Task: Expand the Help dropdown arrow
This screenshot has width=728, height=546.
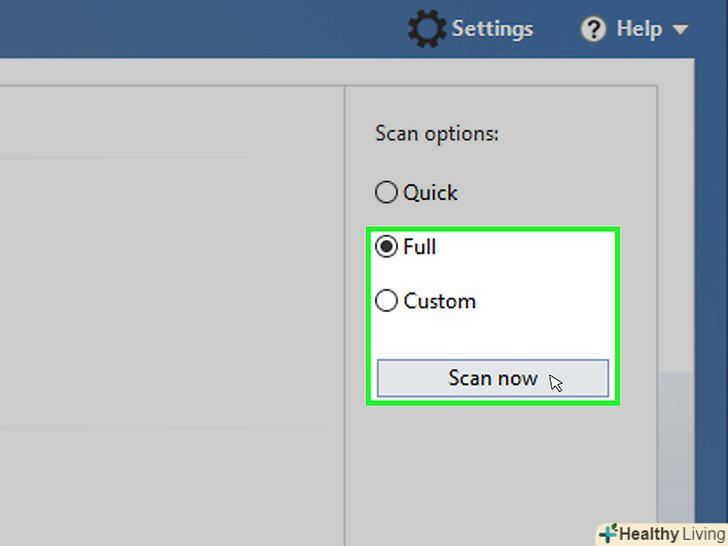Action: pos(680,30)
